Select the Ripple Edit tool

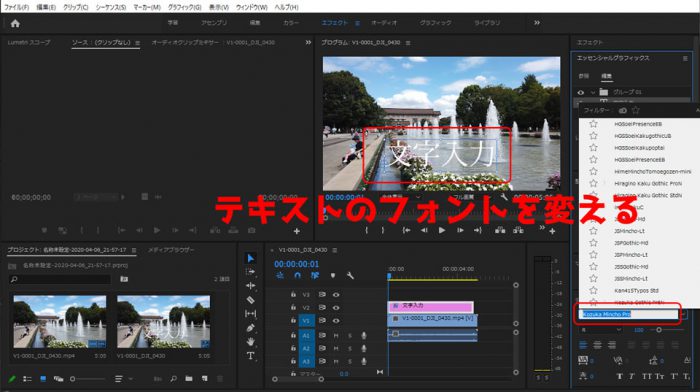(x=250, y=285)
